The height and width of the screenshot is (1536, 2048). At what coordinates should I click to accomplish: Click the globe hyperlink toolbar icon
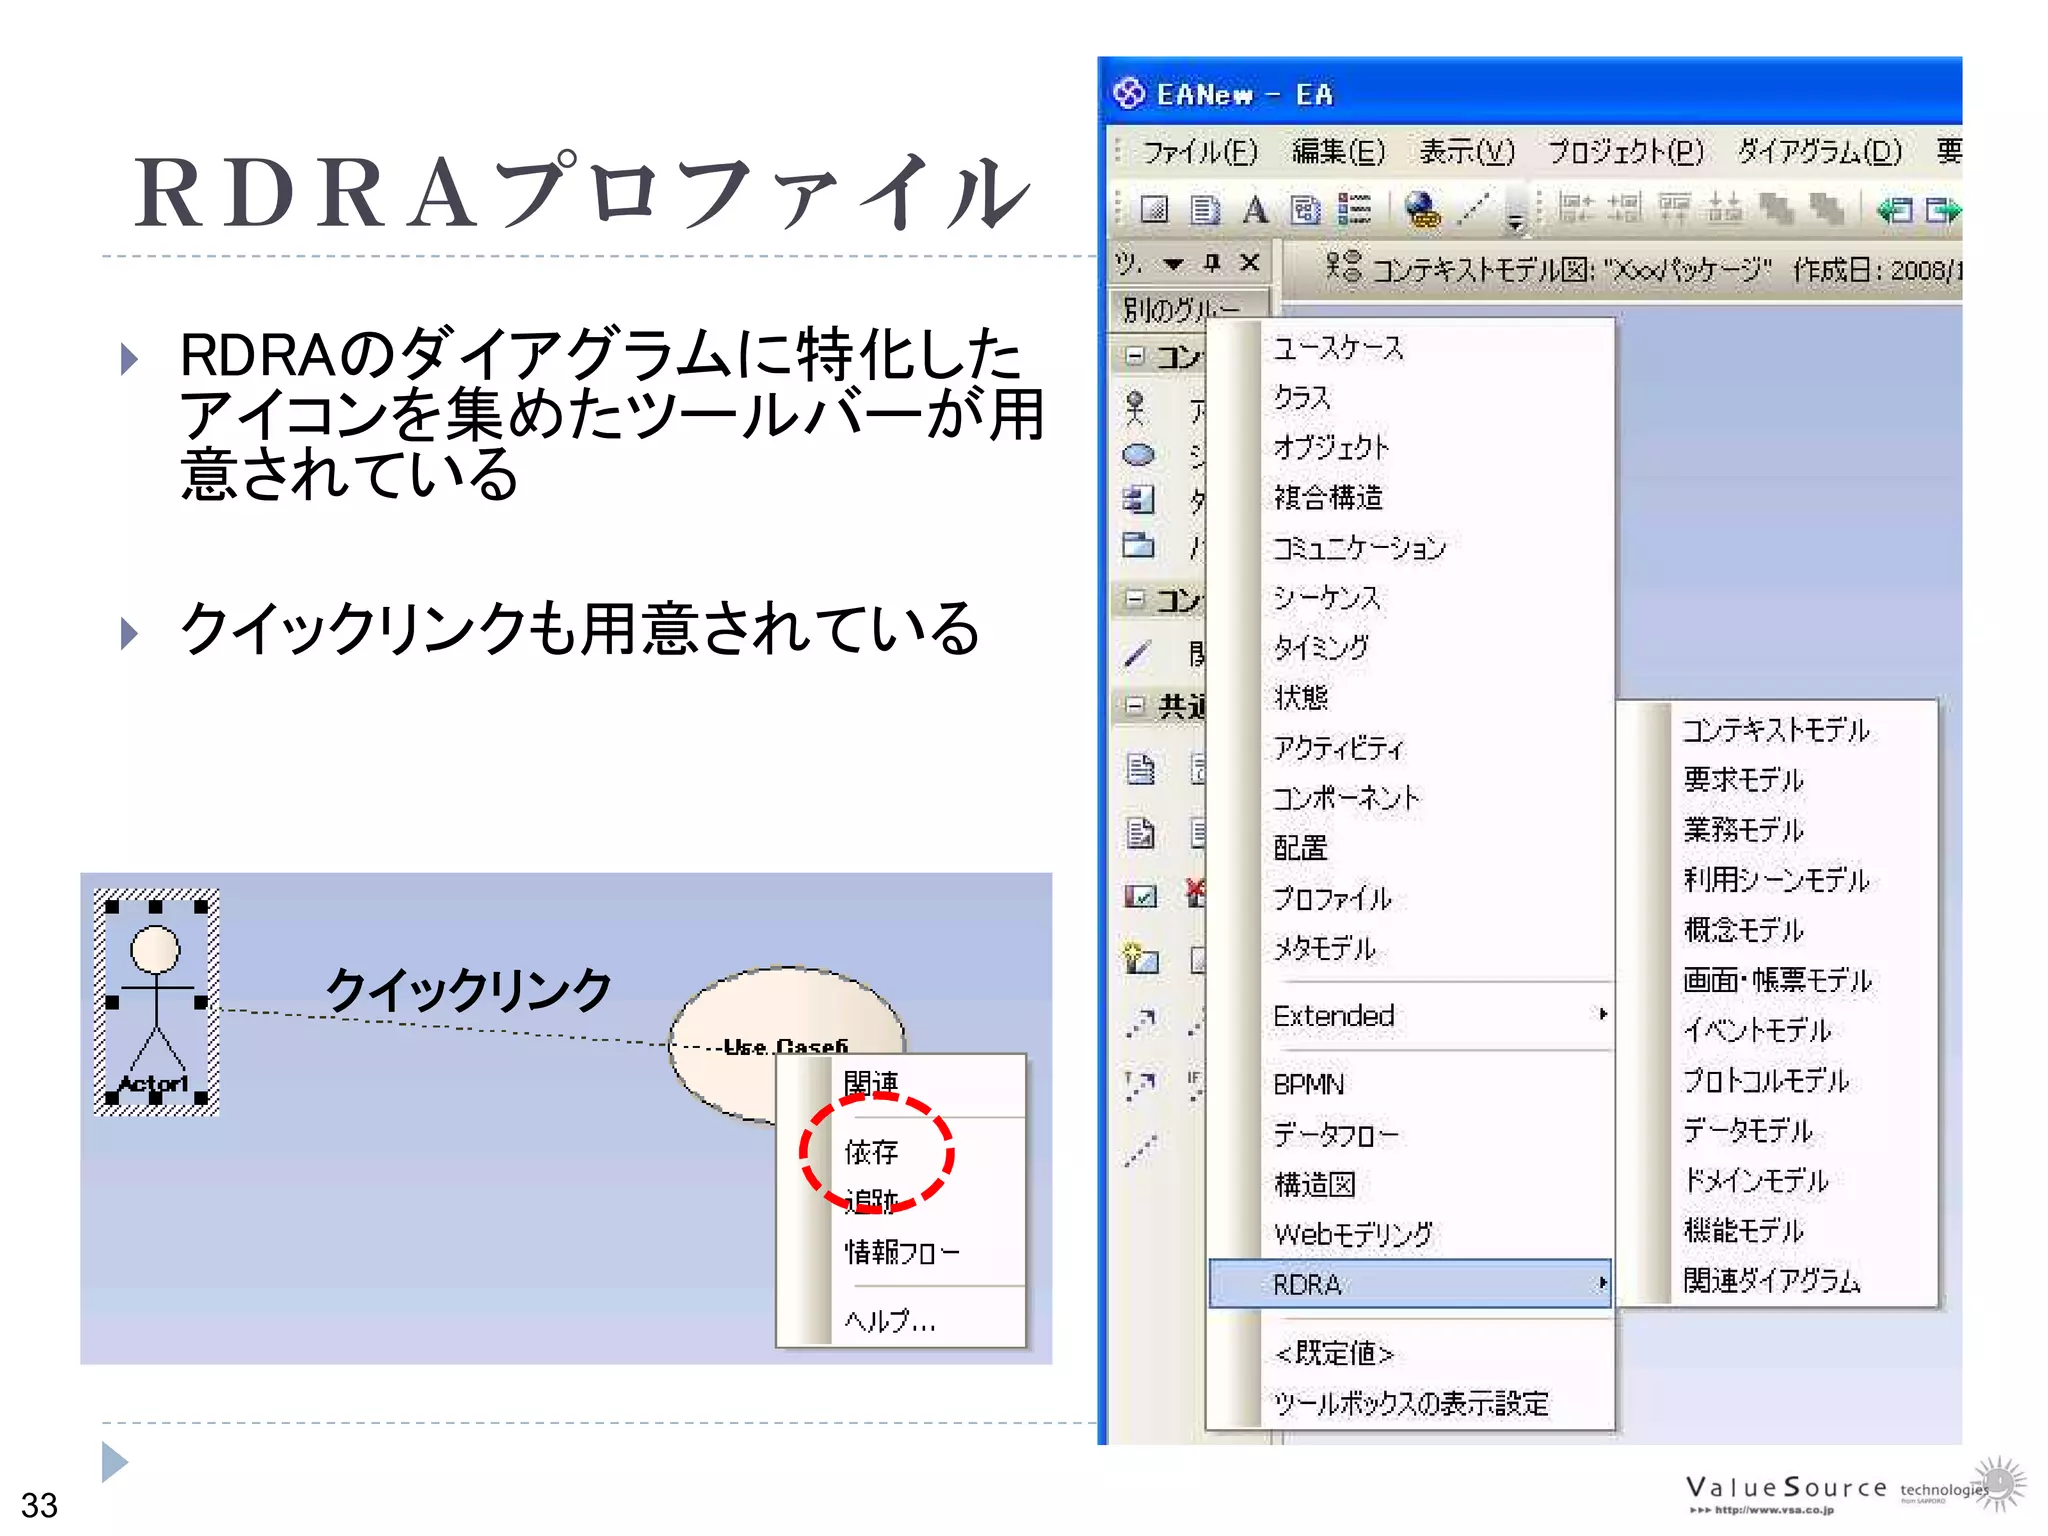pyautogui.click(x=1422, y=210)
